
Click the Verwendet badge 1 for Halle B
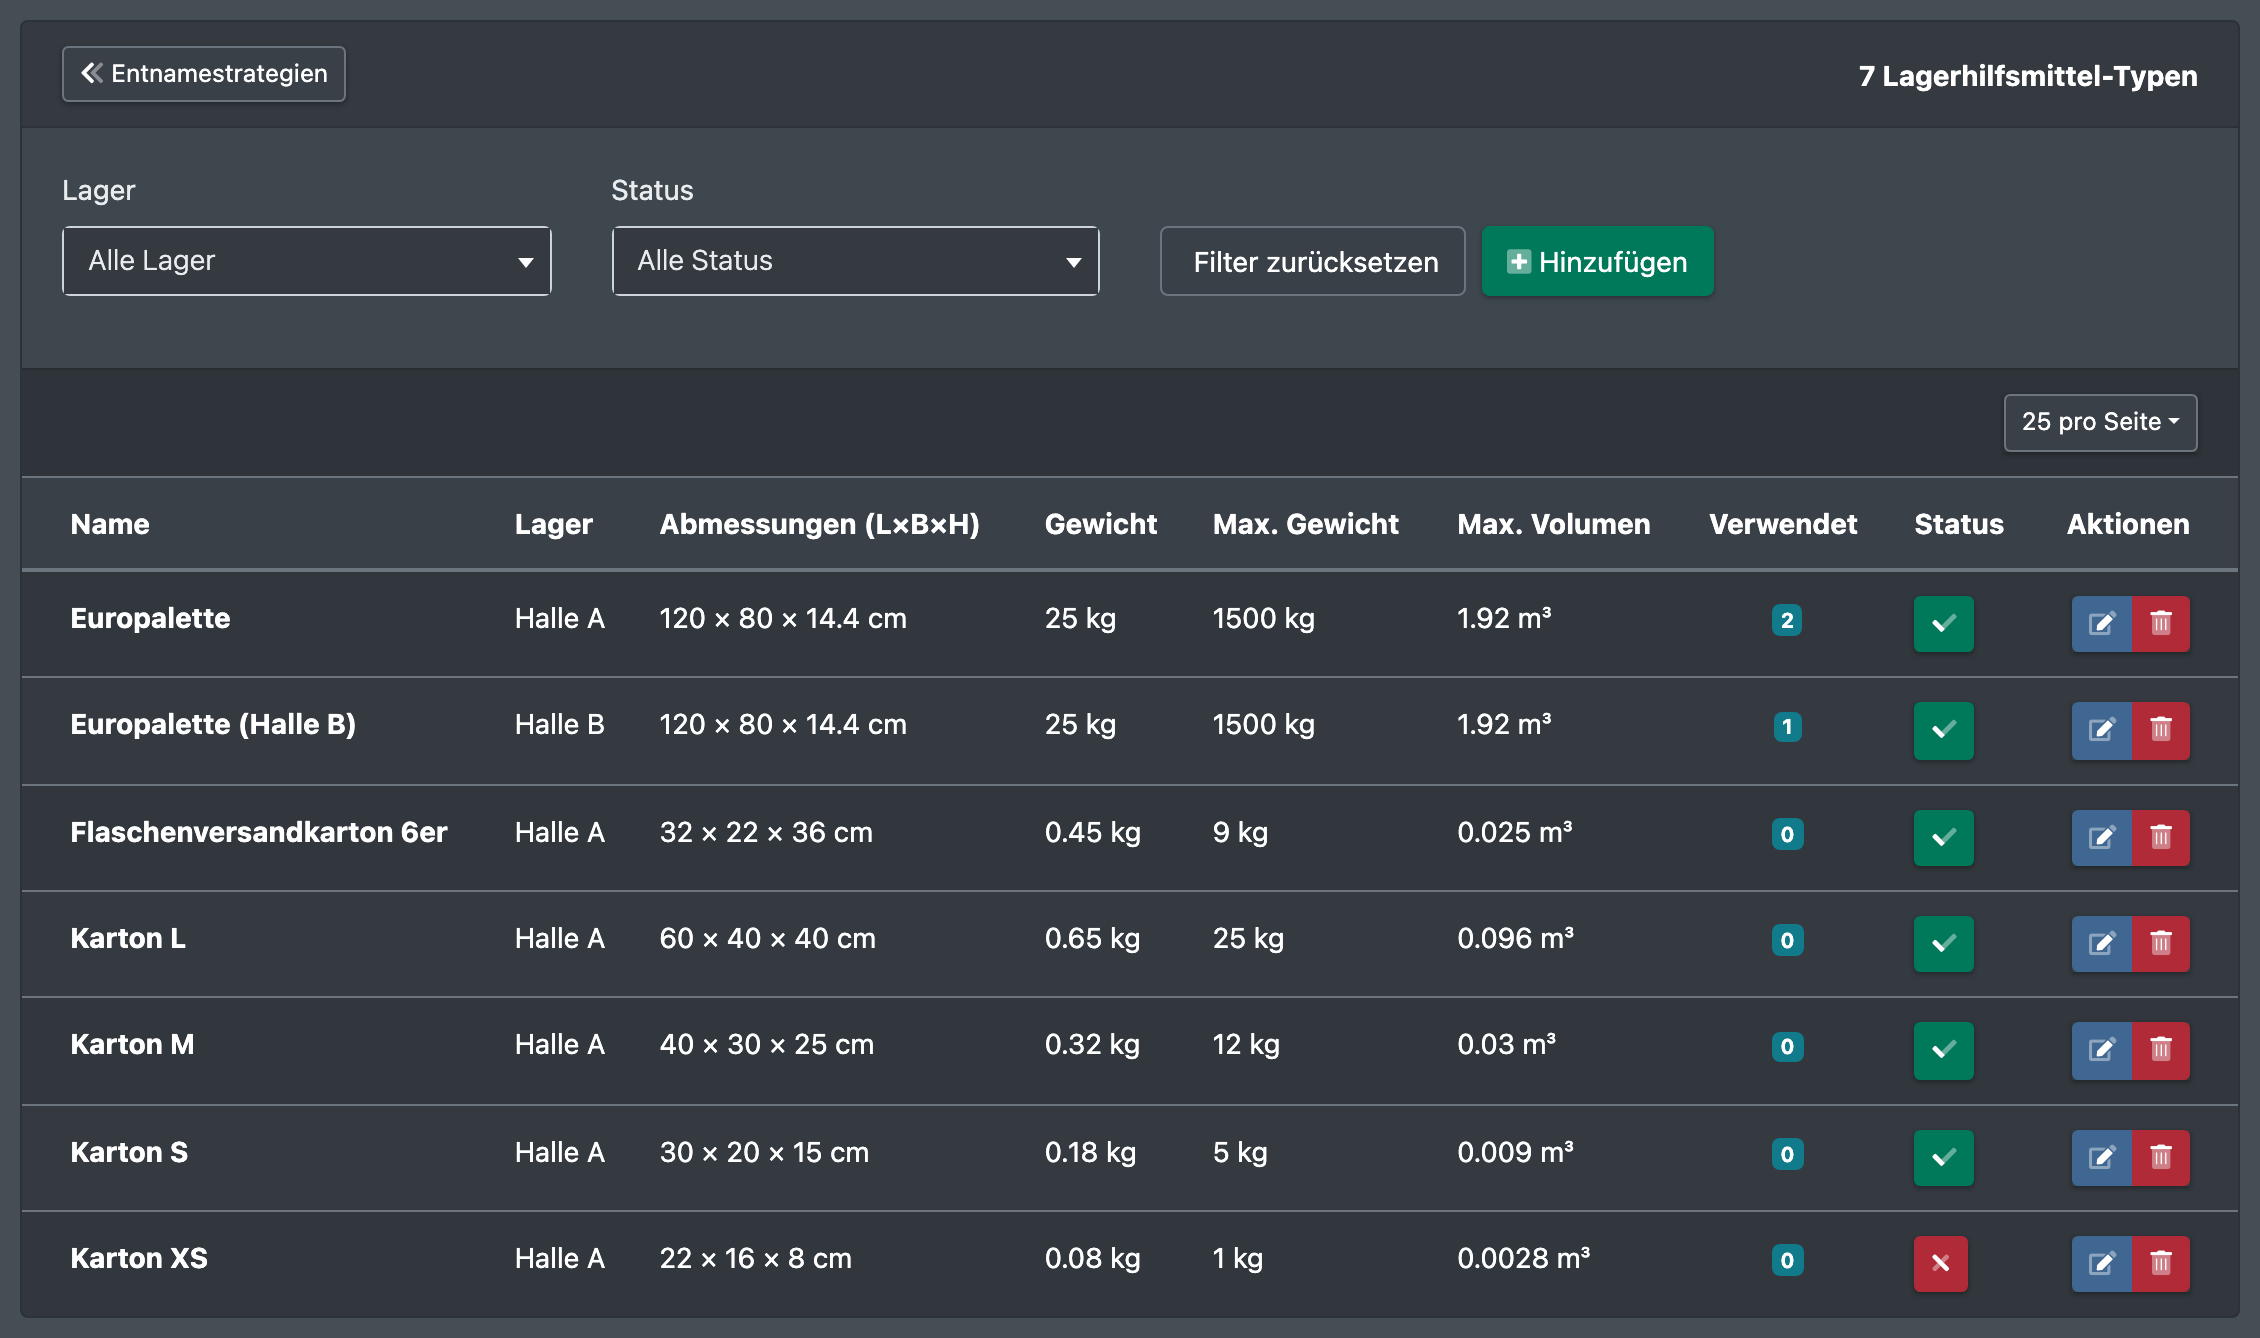1787,726
